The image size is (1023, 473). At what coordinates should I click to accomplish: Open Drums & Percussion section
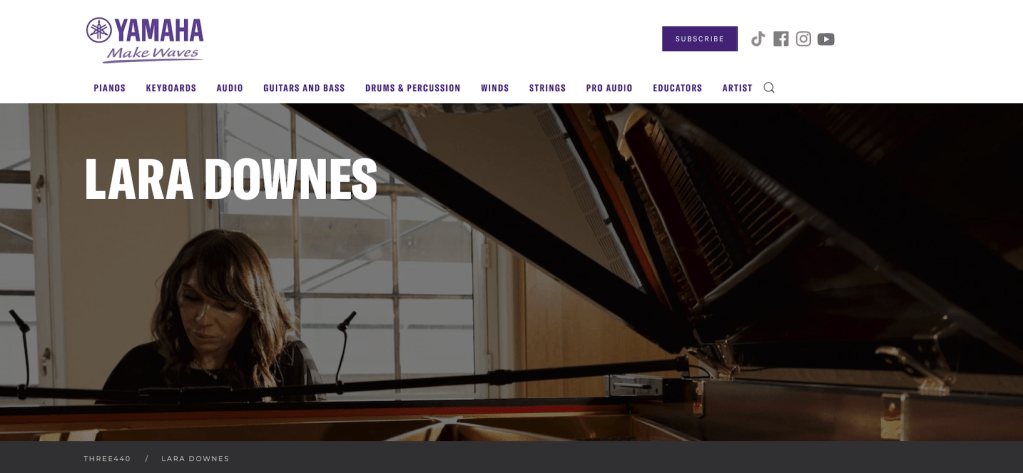[x=412, y=88]
